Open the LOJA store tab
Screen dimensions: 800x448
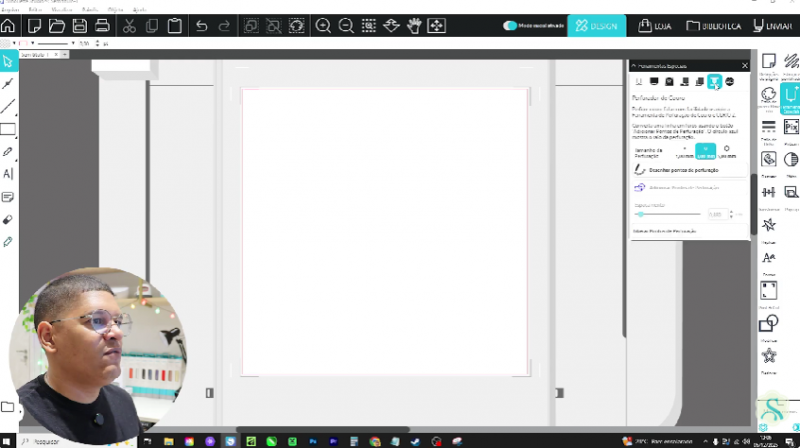tap(655, 26)
